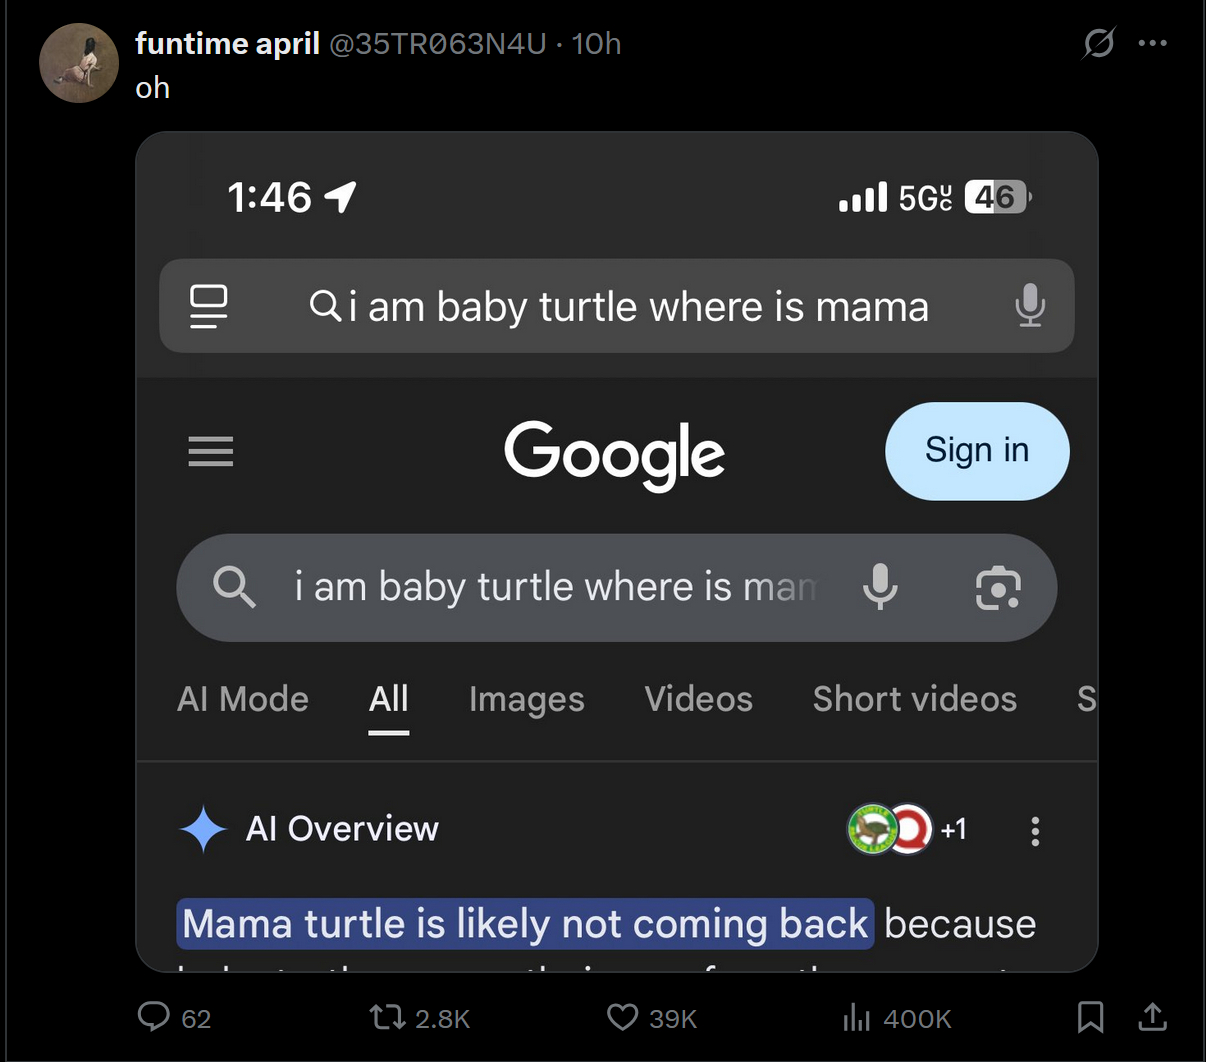
Task: Click the Google search query field
Action: pyautogui.click(x=555, y=587)
